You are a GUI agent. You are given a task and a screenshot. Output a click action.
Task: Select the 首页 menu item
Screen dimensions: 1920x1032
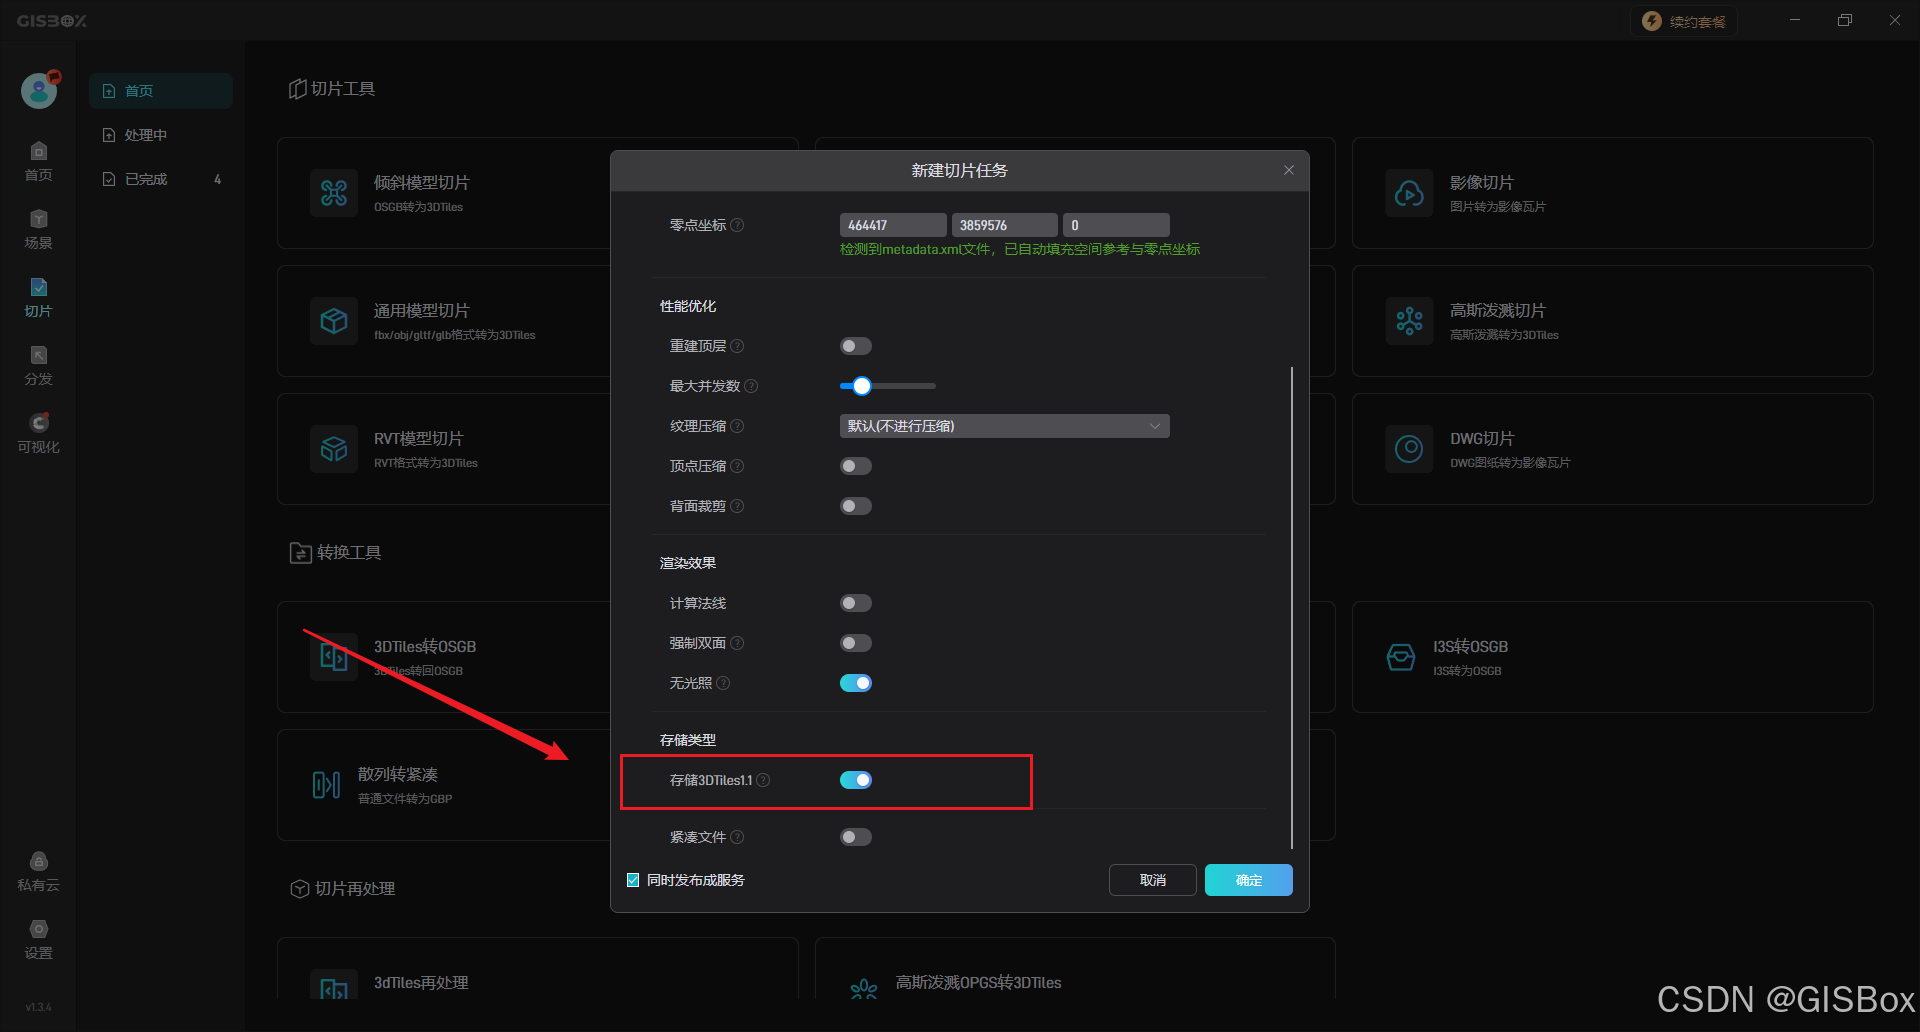point(160,91)
